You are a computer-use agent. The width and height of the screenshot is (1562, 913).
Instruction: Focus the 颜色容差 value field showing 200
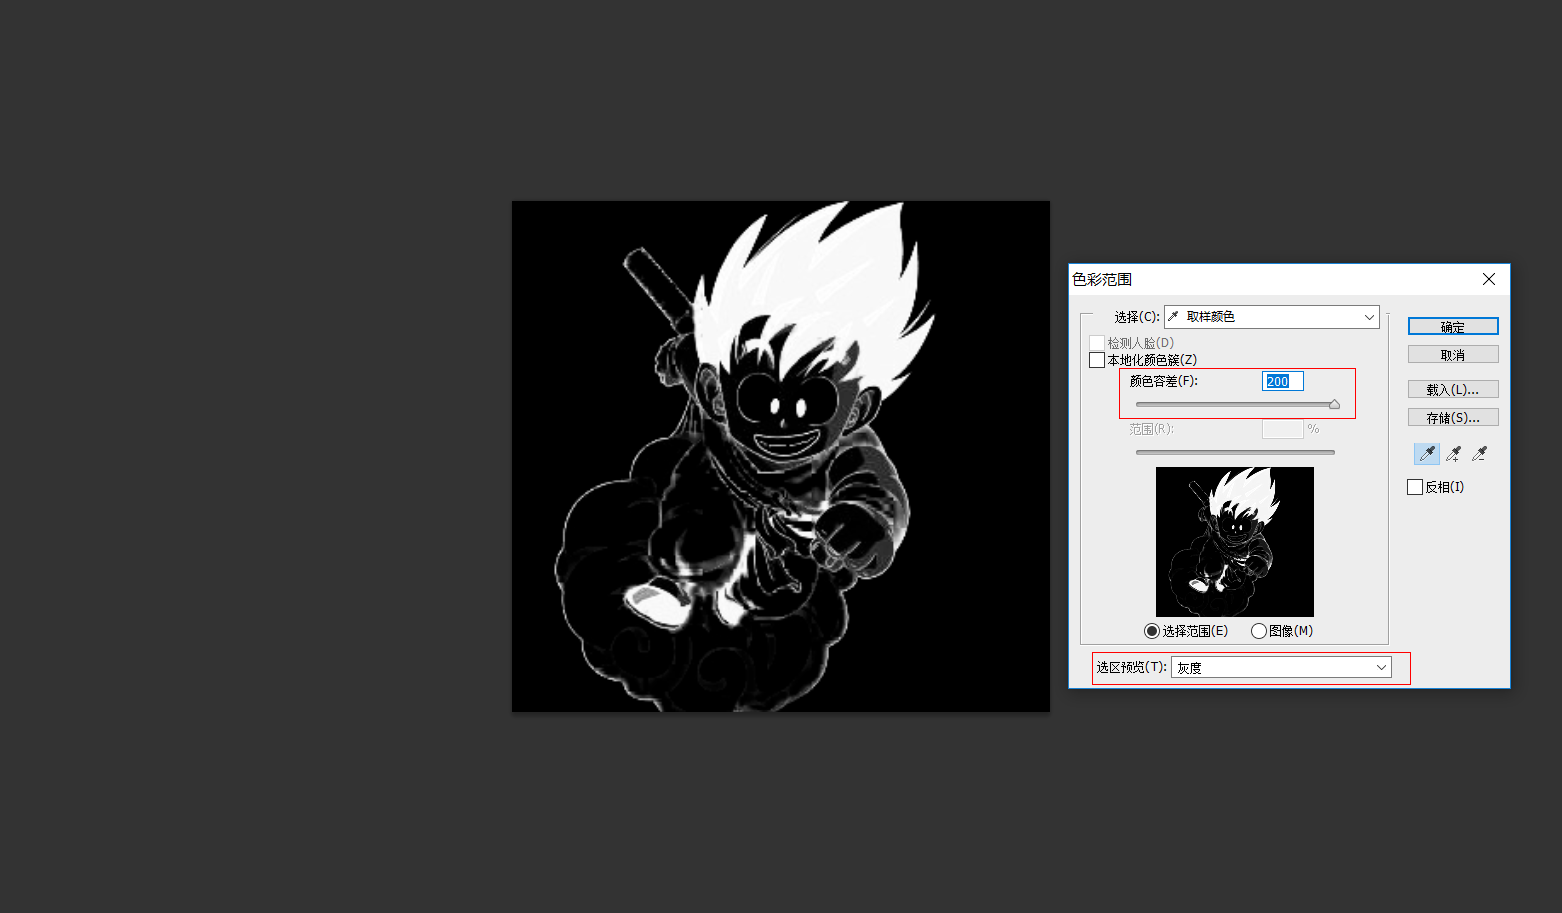pos(1283,381)
